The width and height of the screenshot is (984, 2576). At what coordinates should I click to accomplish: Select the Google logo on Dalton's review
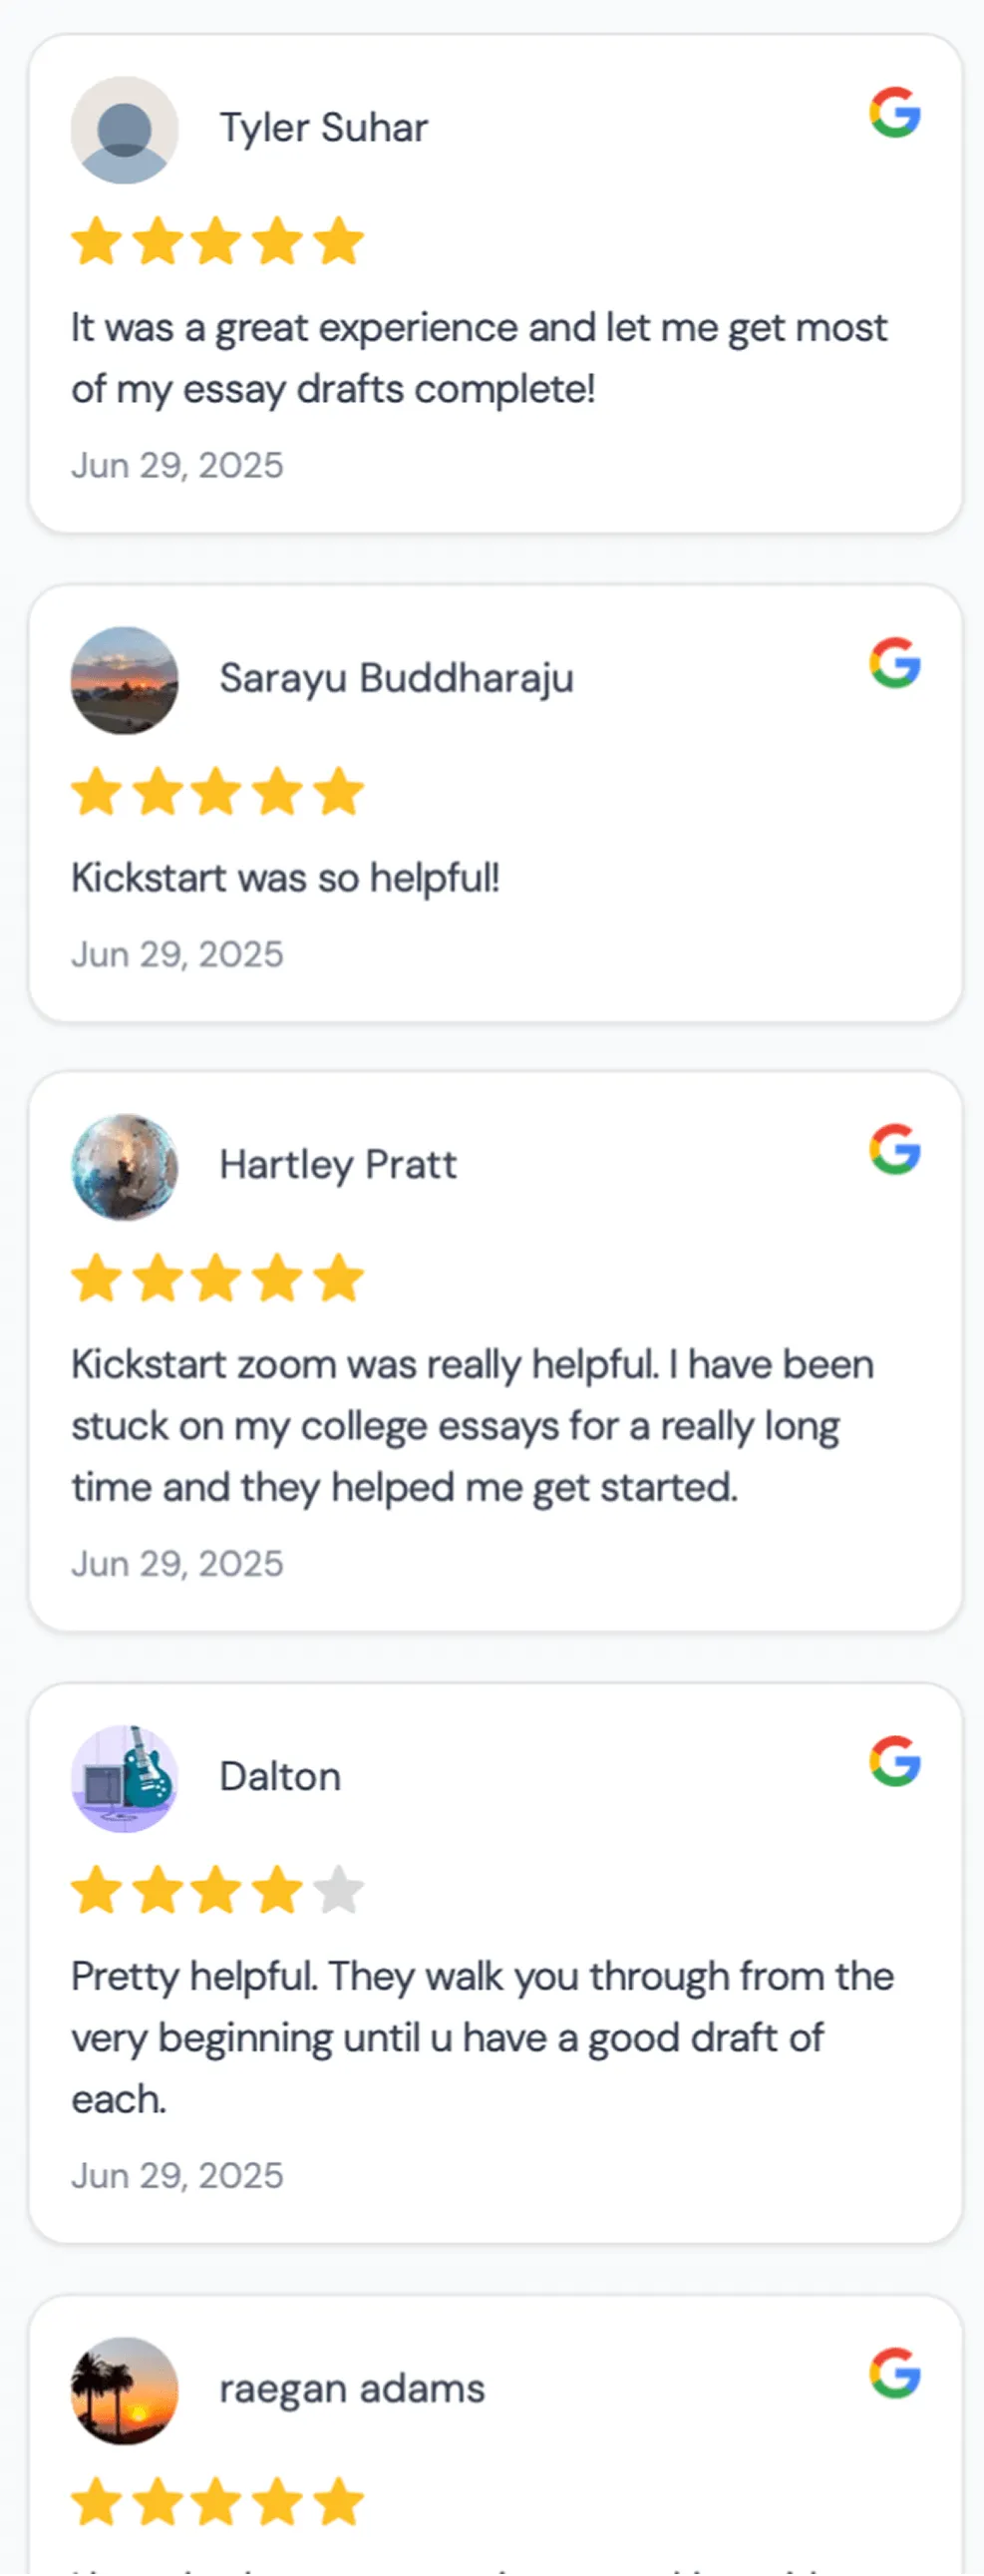[895, 1761]
